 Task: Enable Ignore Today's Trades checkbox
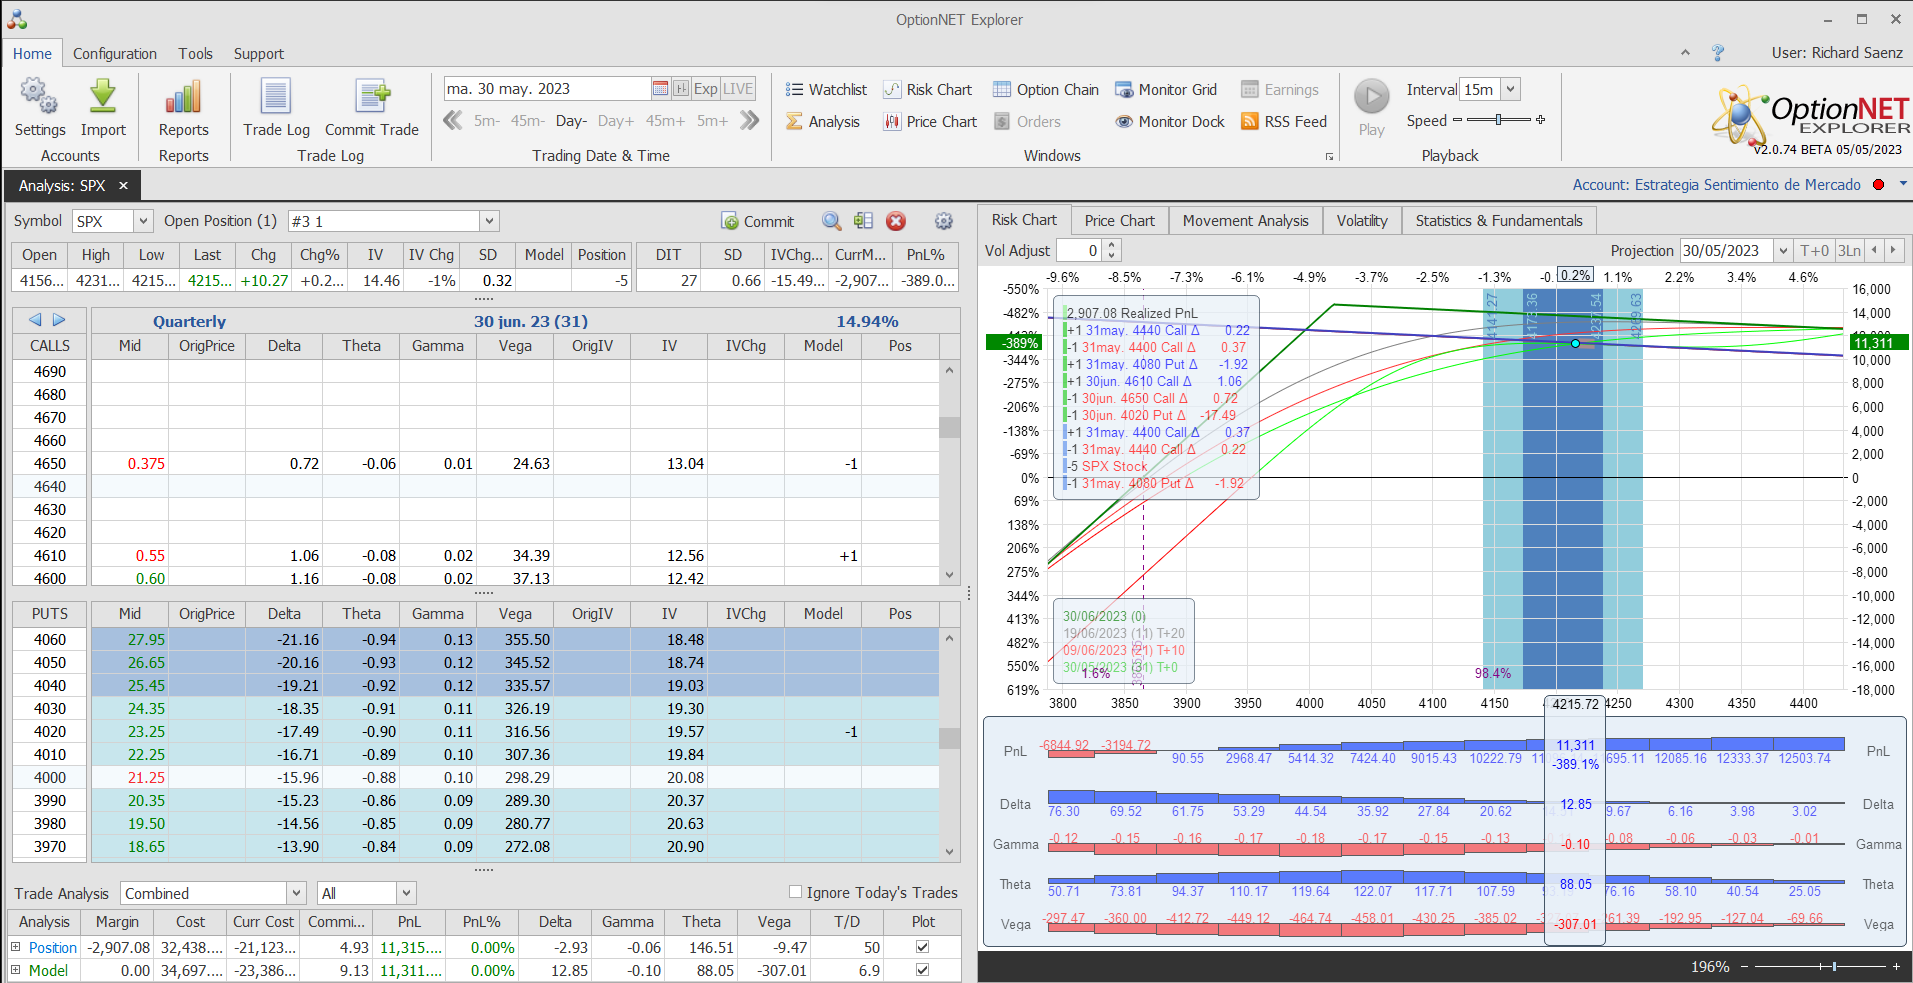(x=795, y=892)
